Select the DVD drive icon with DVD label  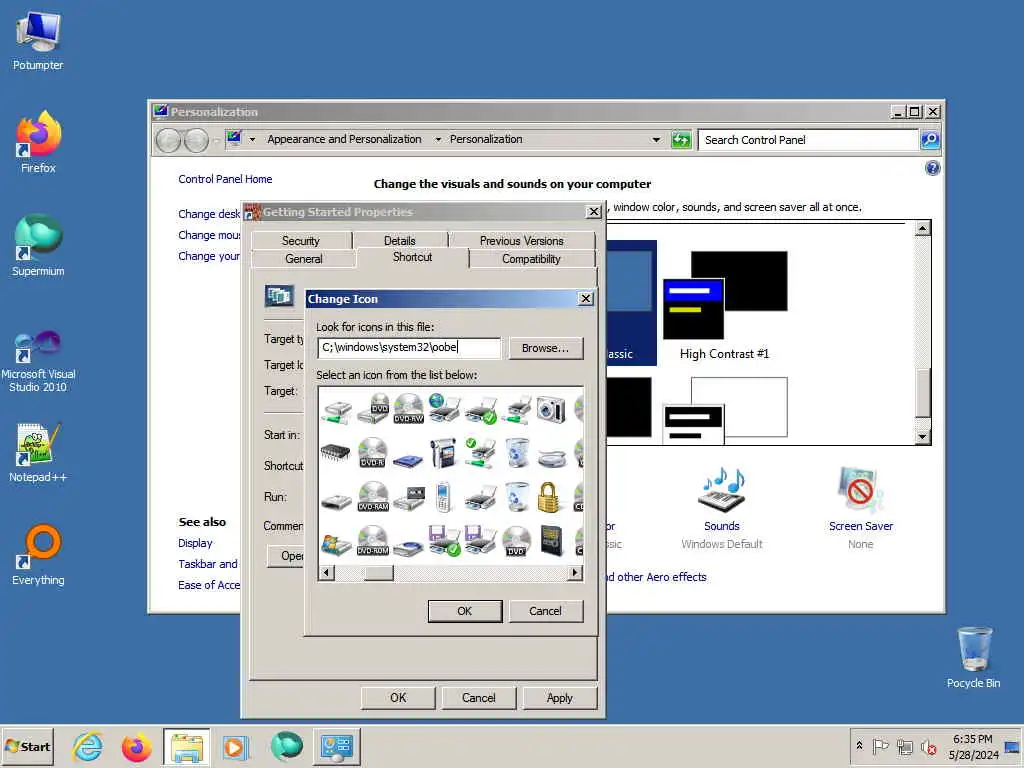pyautogui.click(x=373, y=409)
